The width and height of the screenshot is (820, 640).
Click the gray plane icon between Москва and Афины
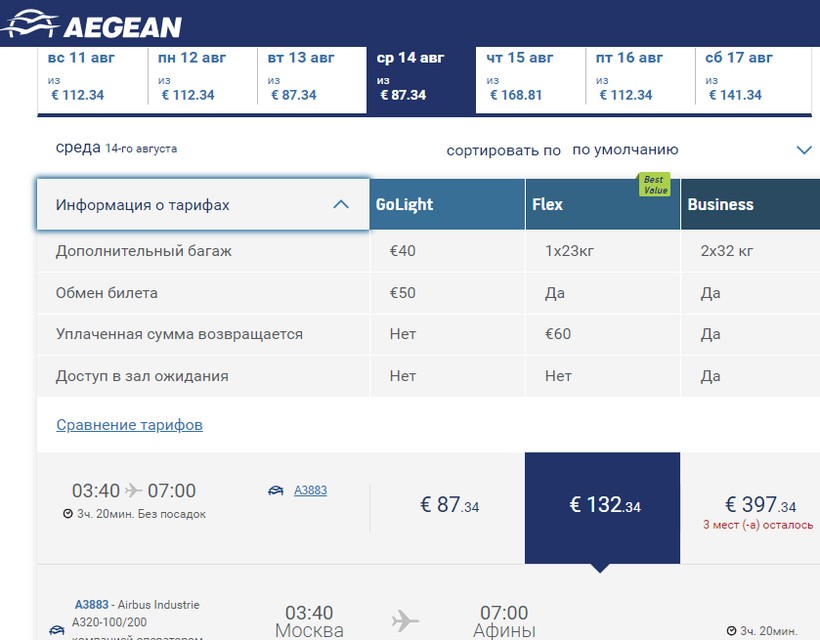(405, 620)
